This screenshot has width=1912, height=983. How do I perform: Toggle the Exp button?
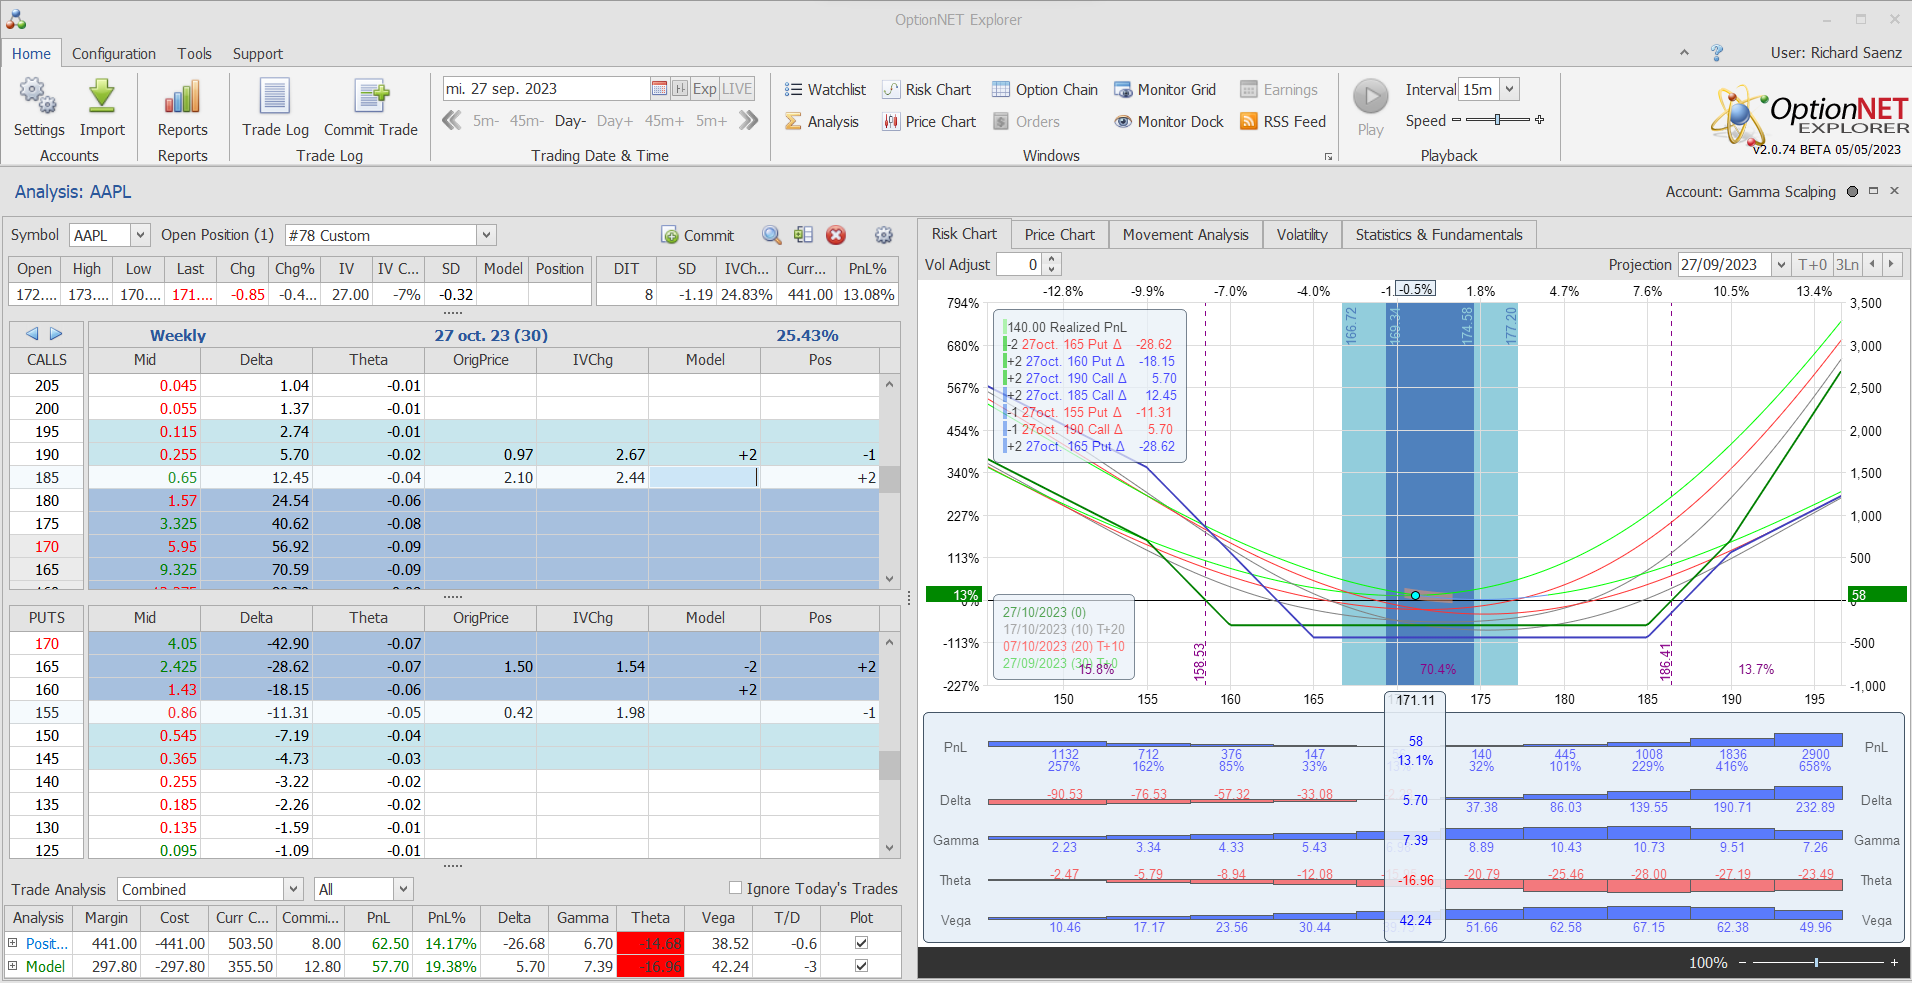[x=705, y=89]
